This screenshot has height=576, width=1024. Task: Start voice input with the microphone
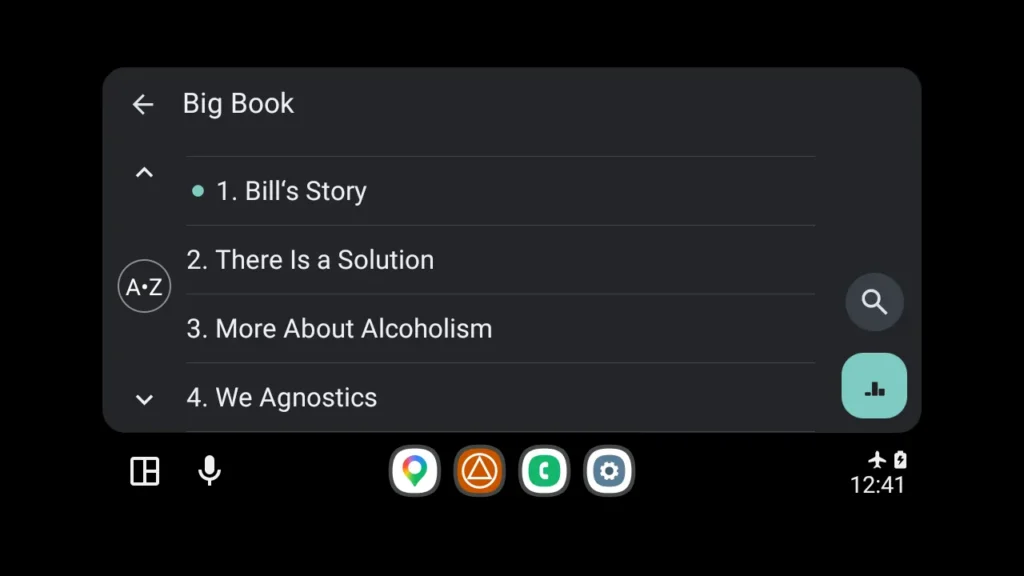click(208, 471)
